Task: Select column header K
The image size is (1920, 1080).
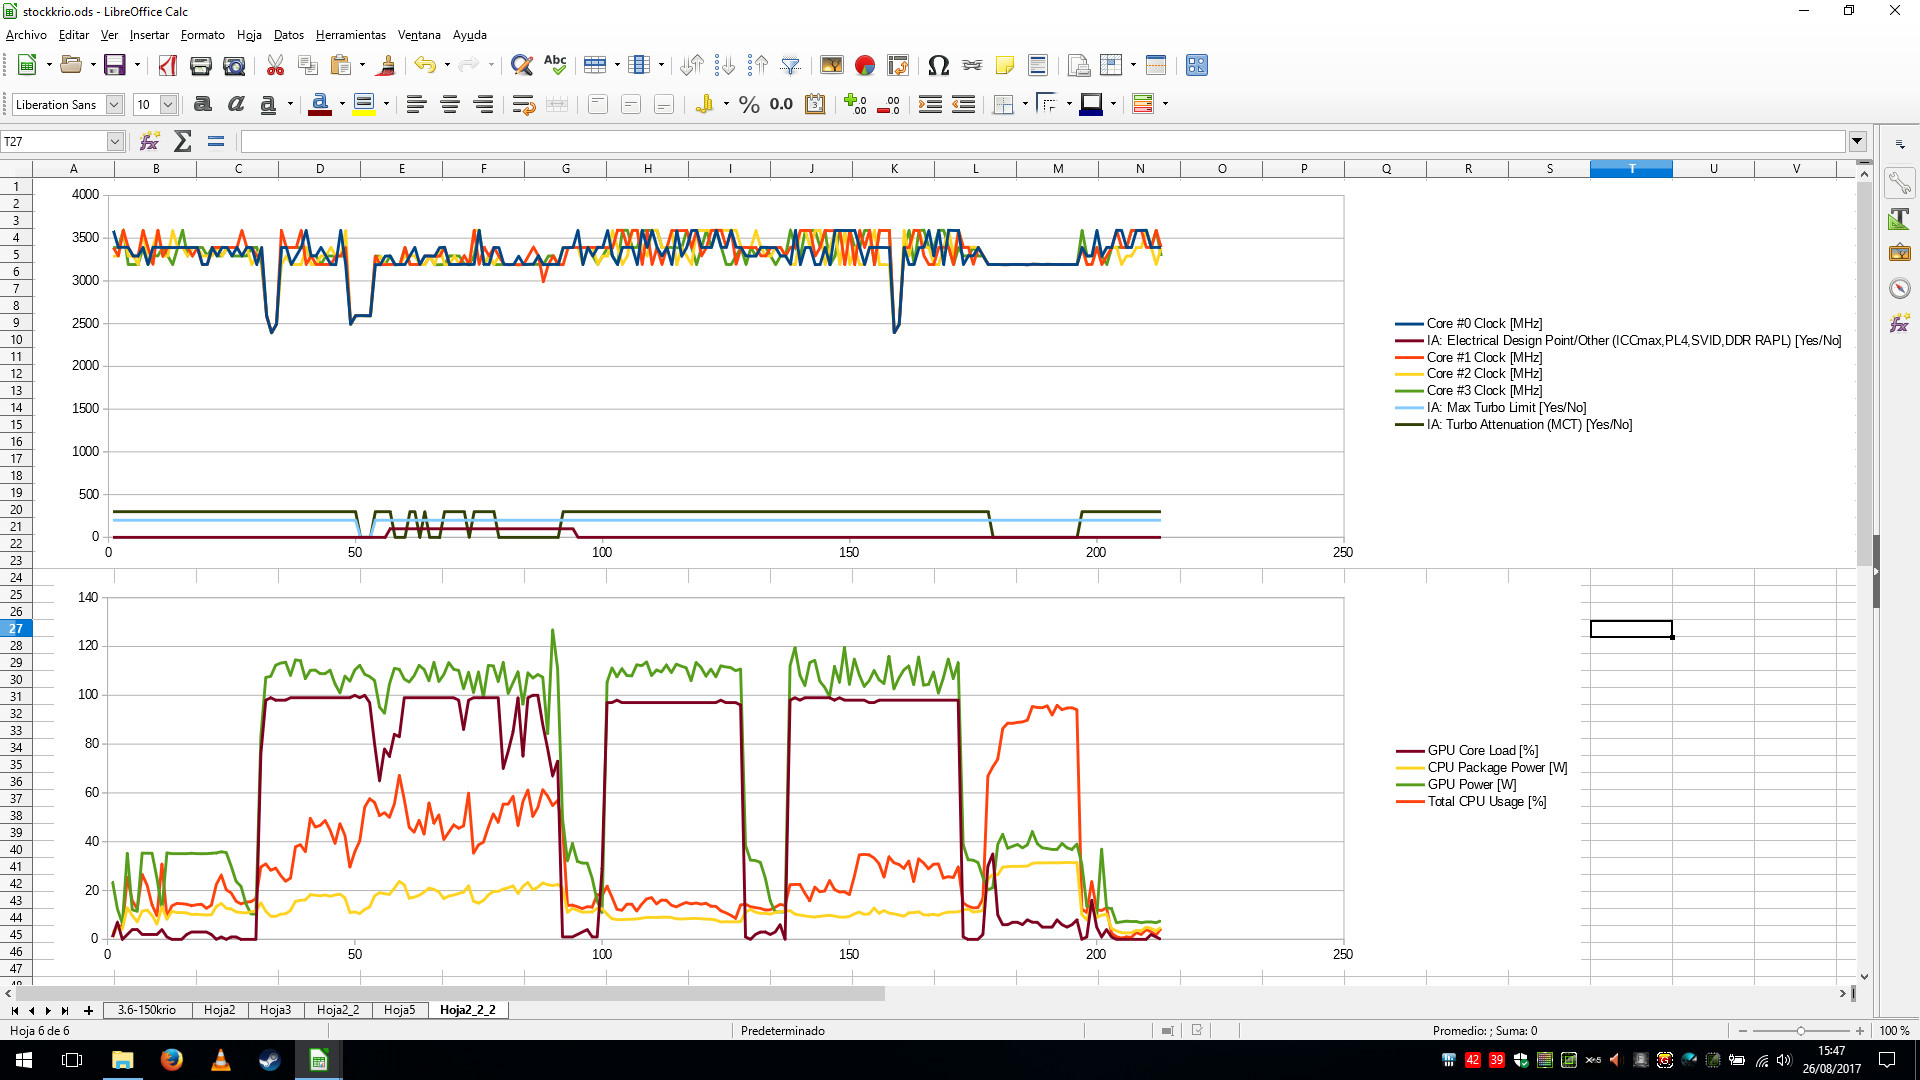Action: pos(894,169)
